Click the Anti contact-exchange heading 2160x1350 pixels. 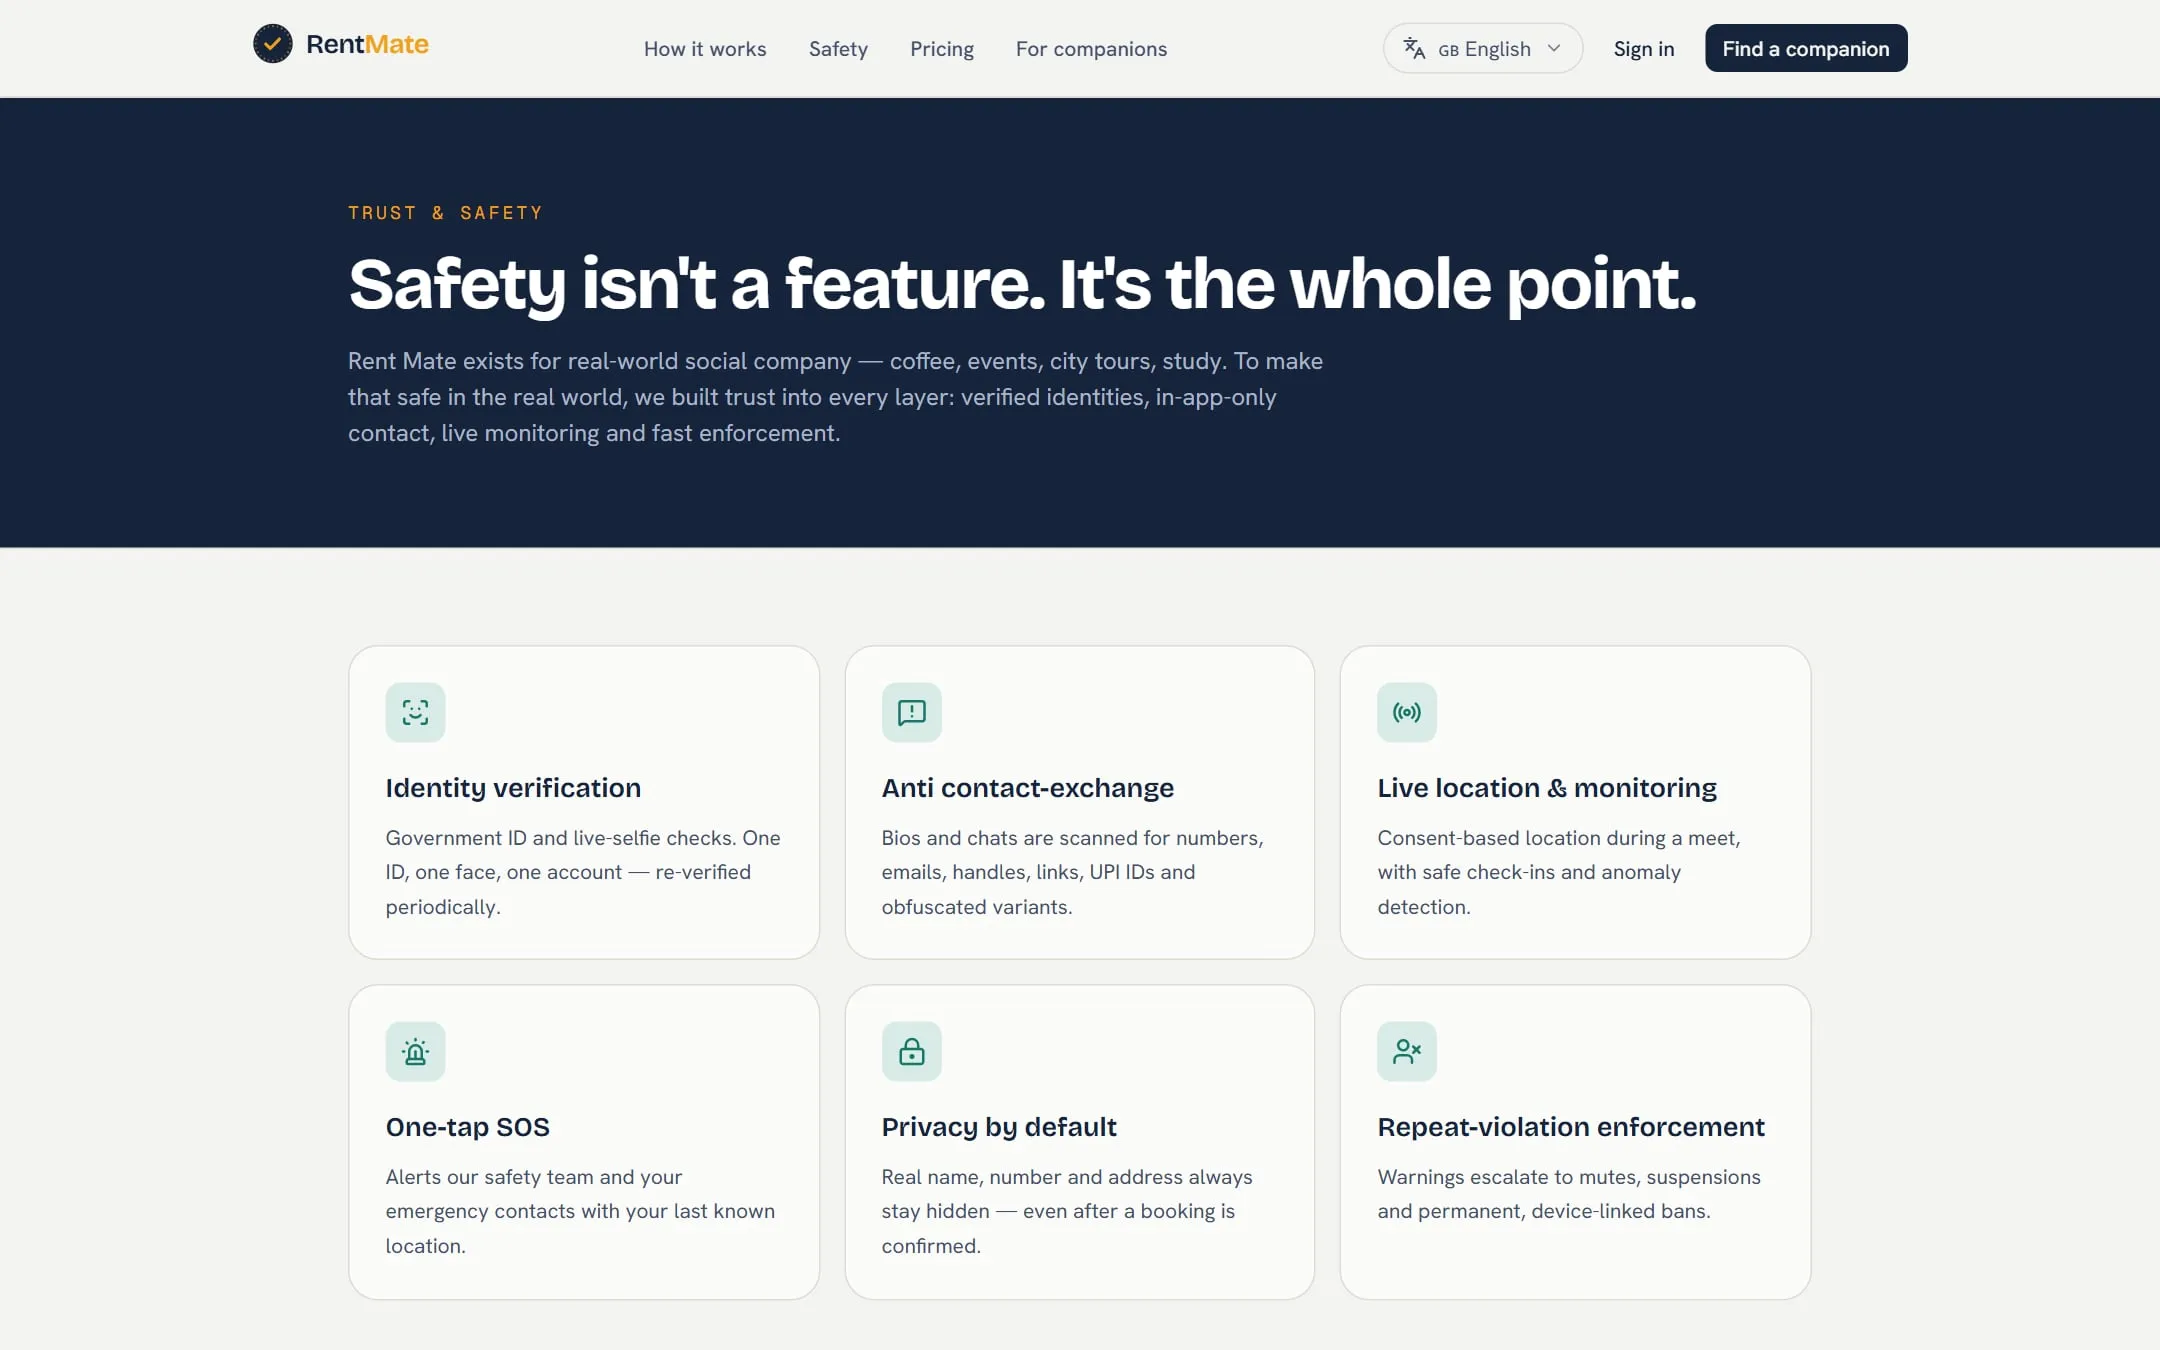[1027, 788]
